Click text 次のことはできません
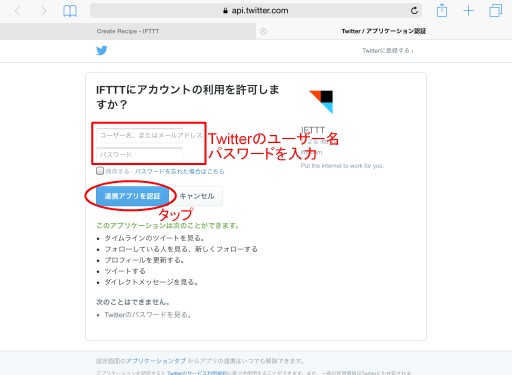Viewport: 512px width, 375px height. pyautogui.click(x=133, y=302)
